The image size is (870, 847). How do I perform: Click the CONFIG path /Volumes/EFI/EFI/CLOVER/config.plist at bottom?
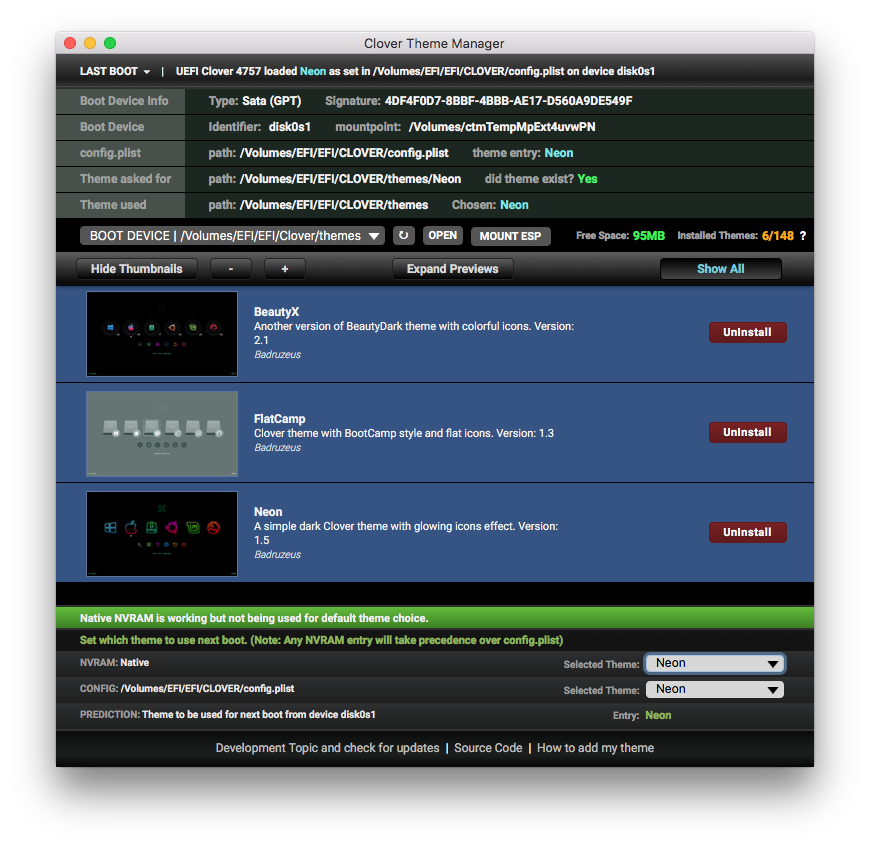[x=207, y=688]
